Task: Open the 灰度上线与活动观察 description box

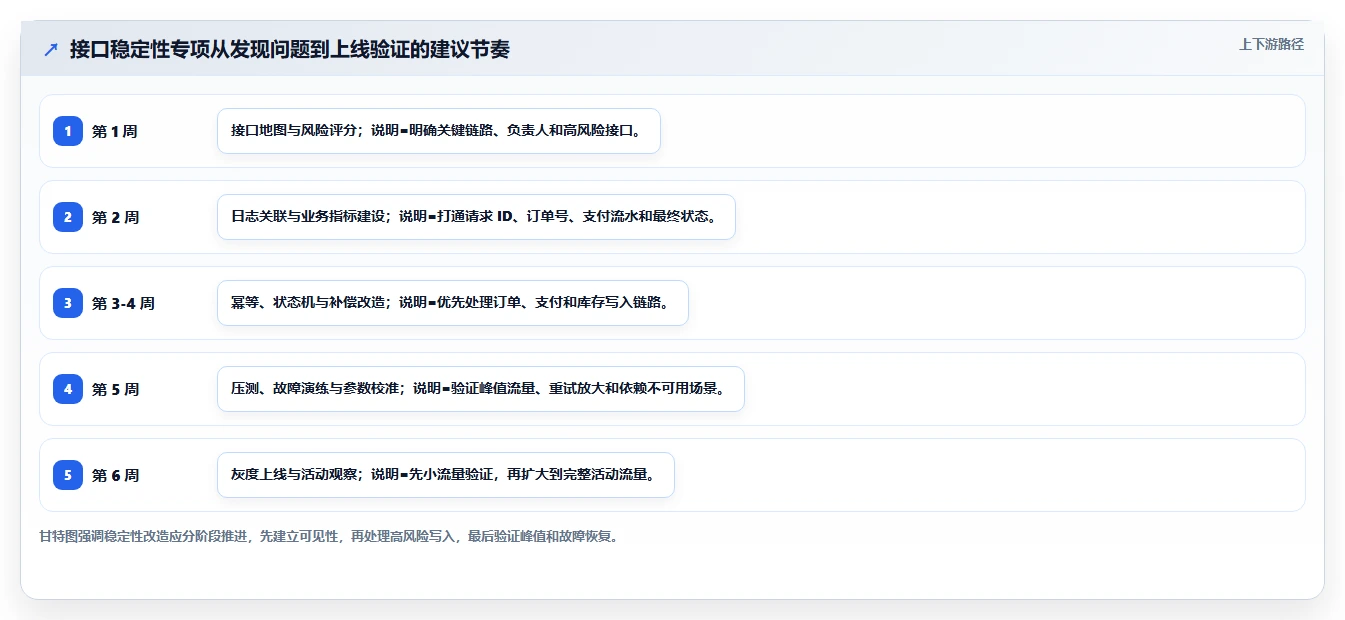Action: pos(446,475)
